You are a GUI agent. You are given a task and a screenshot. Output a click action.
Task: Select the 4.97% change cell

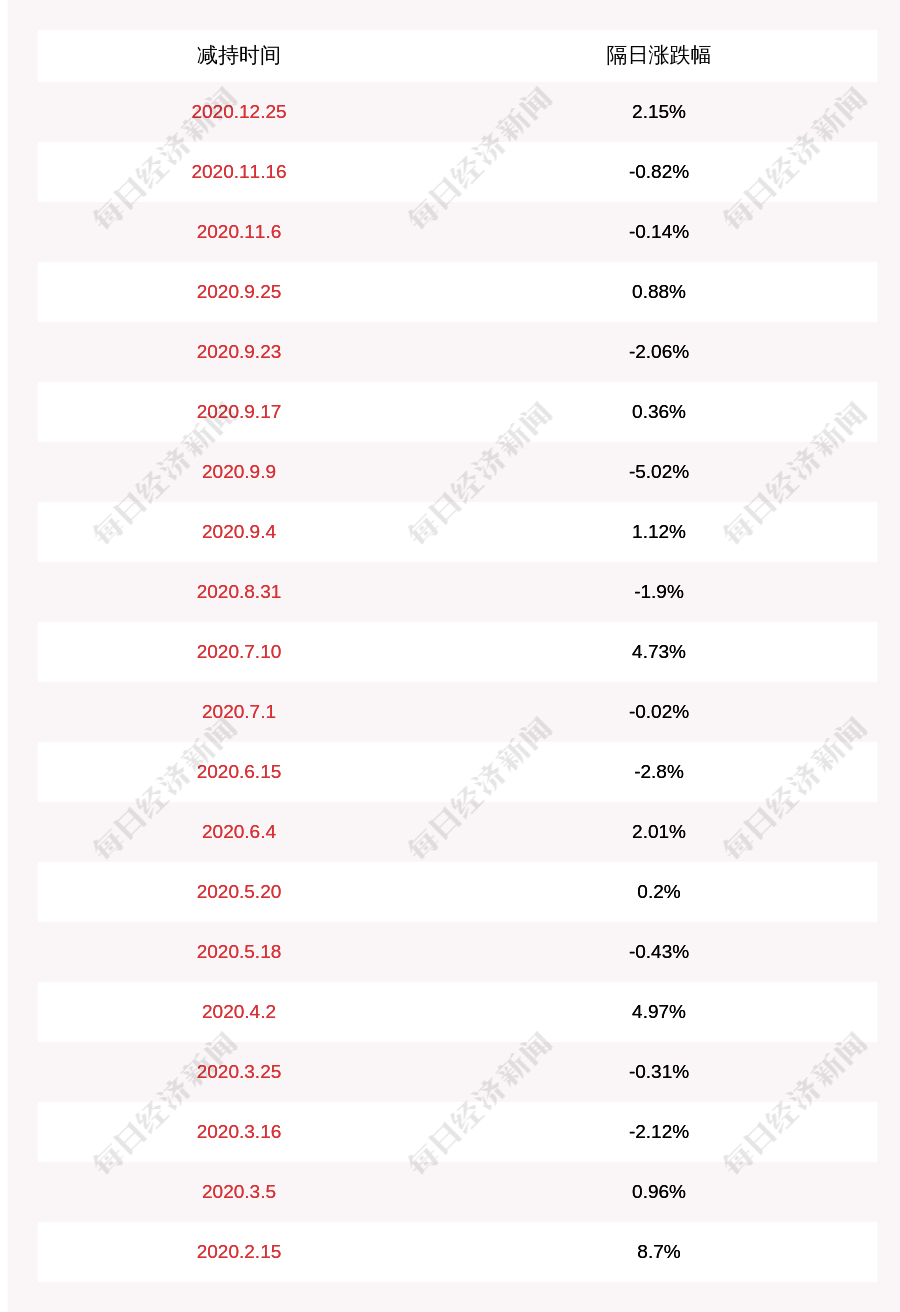(659, 1011)
